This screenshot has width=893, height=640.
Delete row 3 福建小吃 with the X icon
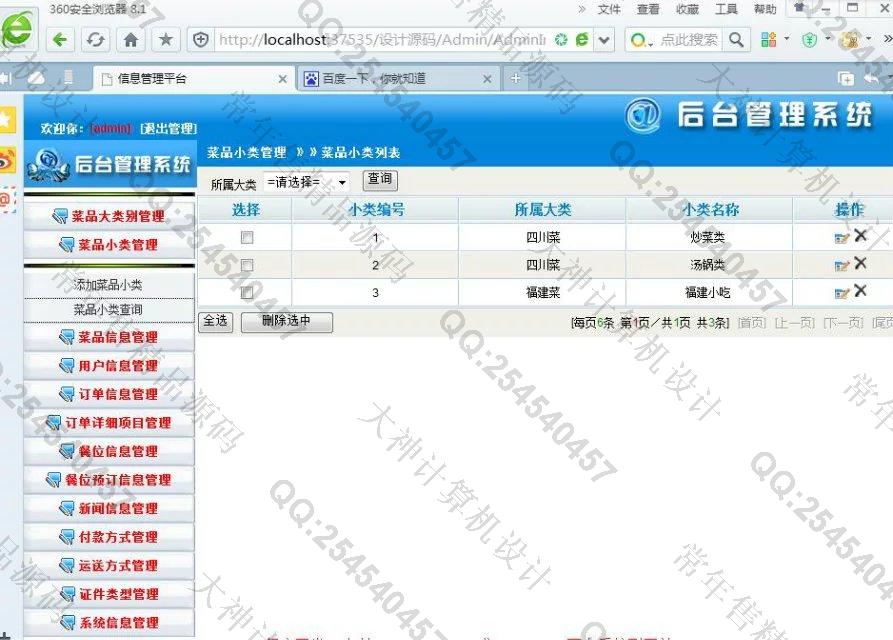[860, 292]
